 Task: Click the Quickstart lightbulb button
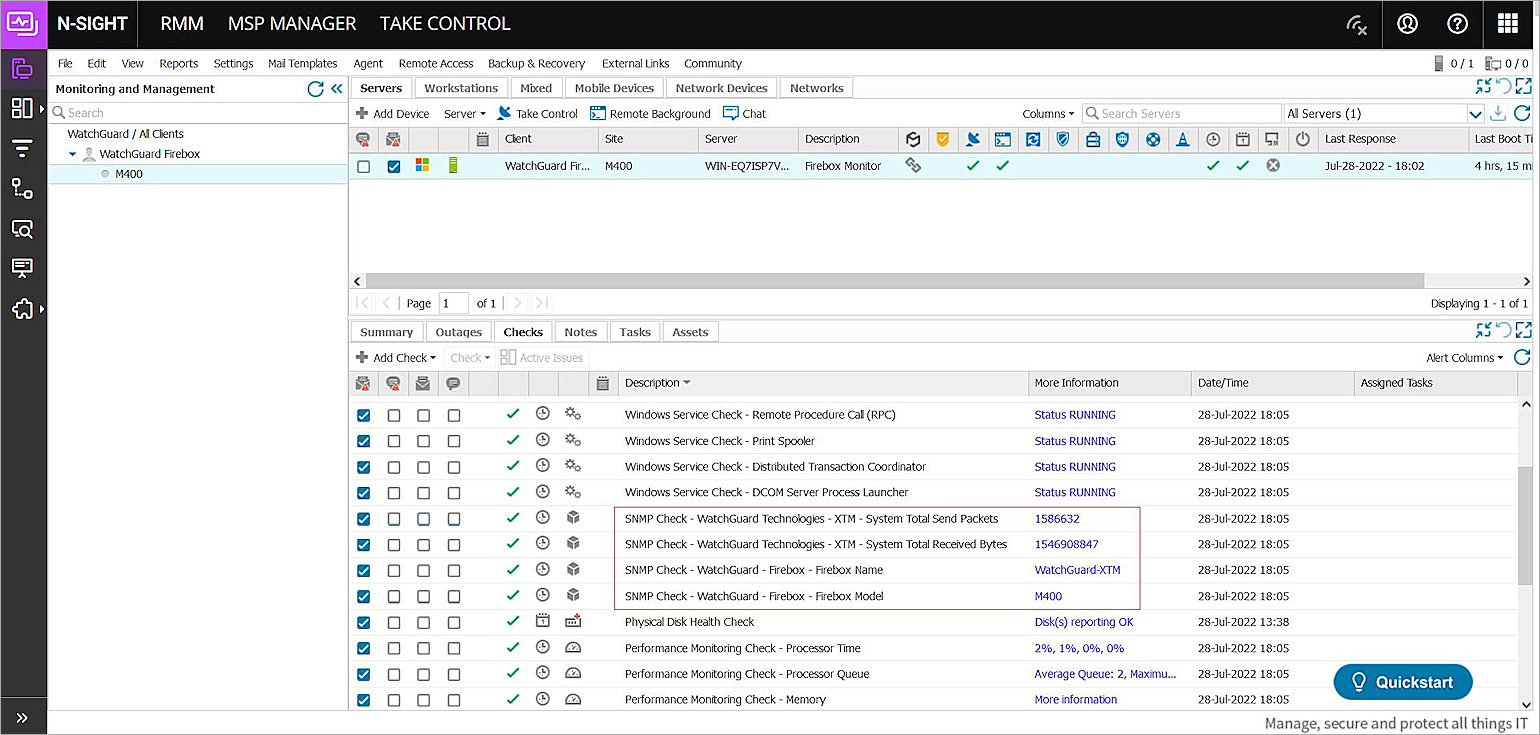(x=1402, y=682)
